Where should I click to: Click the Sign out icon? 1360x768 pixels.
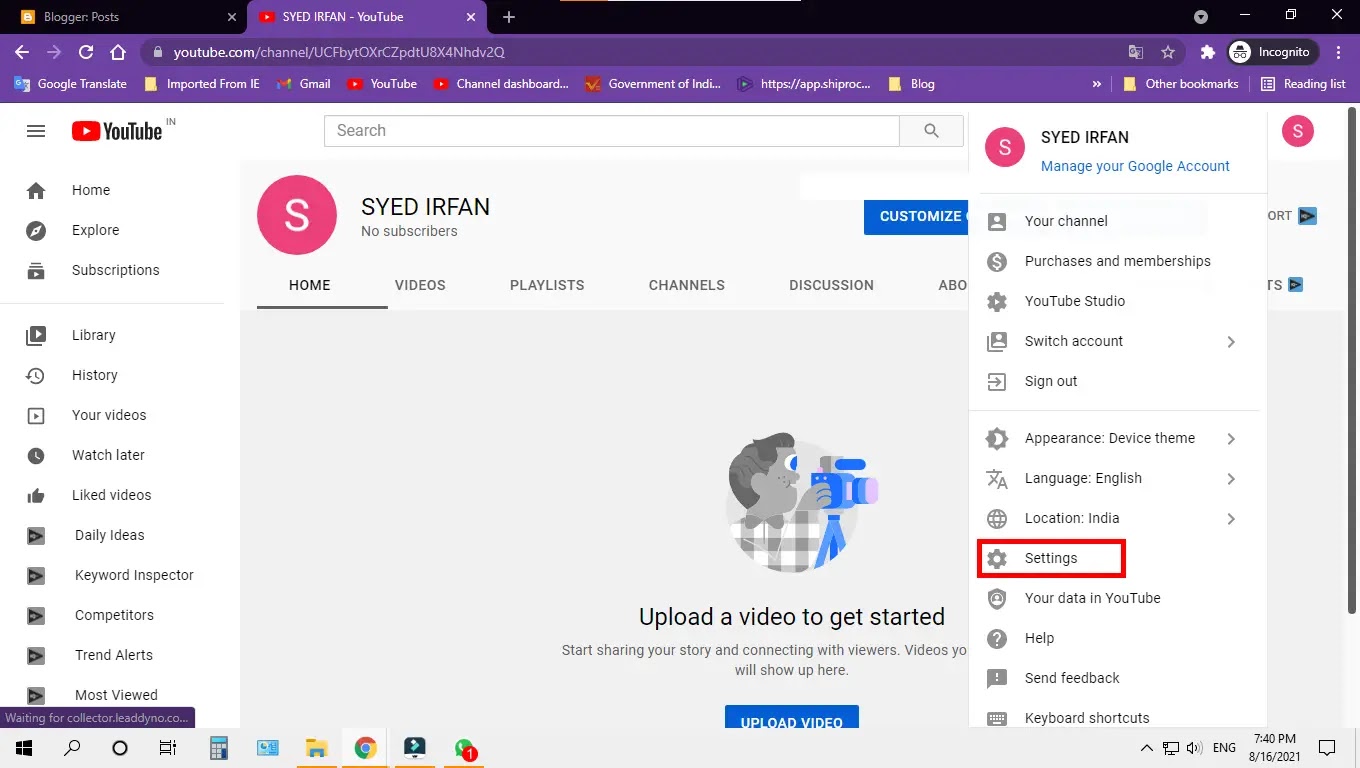click(x=997, y=382)
